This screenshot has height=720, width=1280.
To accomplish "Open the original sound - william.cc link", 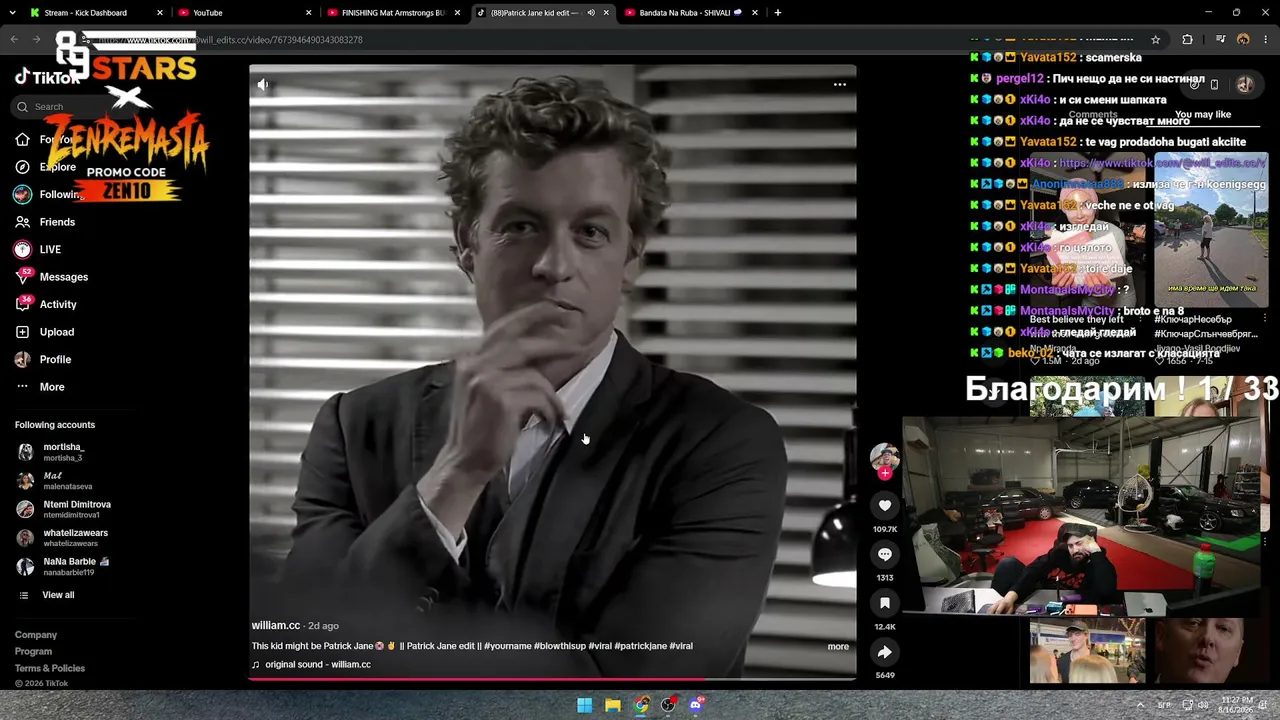I will (318, 665).
